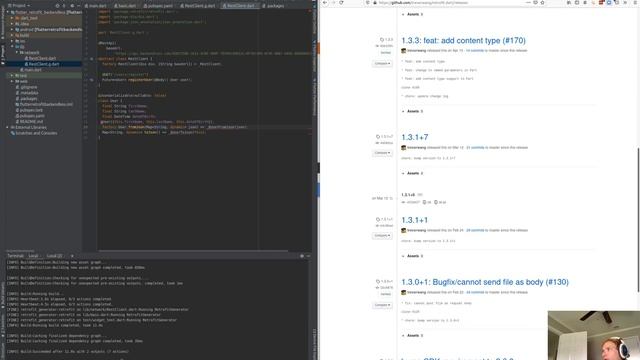
Task: Open .metadata file in project tree
Action: [28, 93]
